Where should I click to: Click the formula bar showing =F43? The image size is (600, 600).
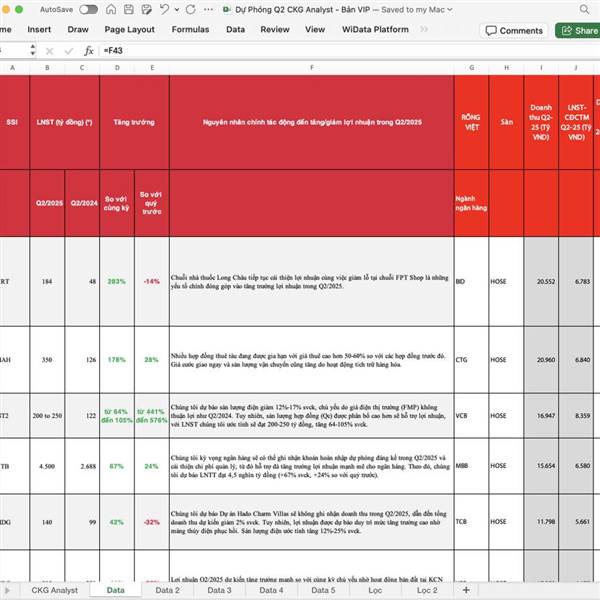(349, 51)
